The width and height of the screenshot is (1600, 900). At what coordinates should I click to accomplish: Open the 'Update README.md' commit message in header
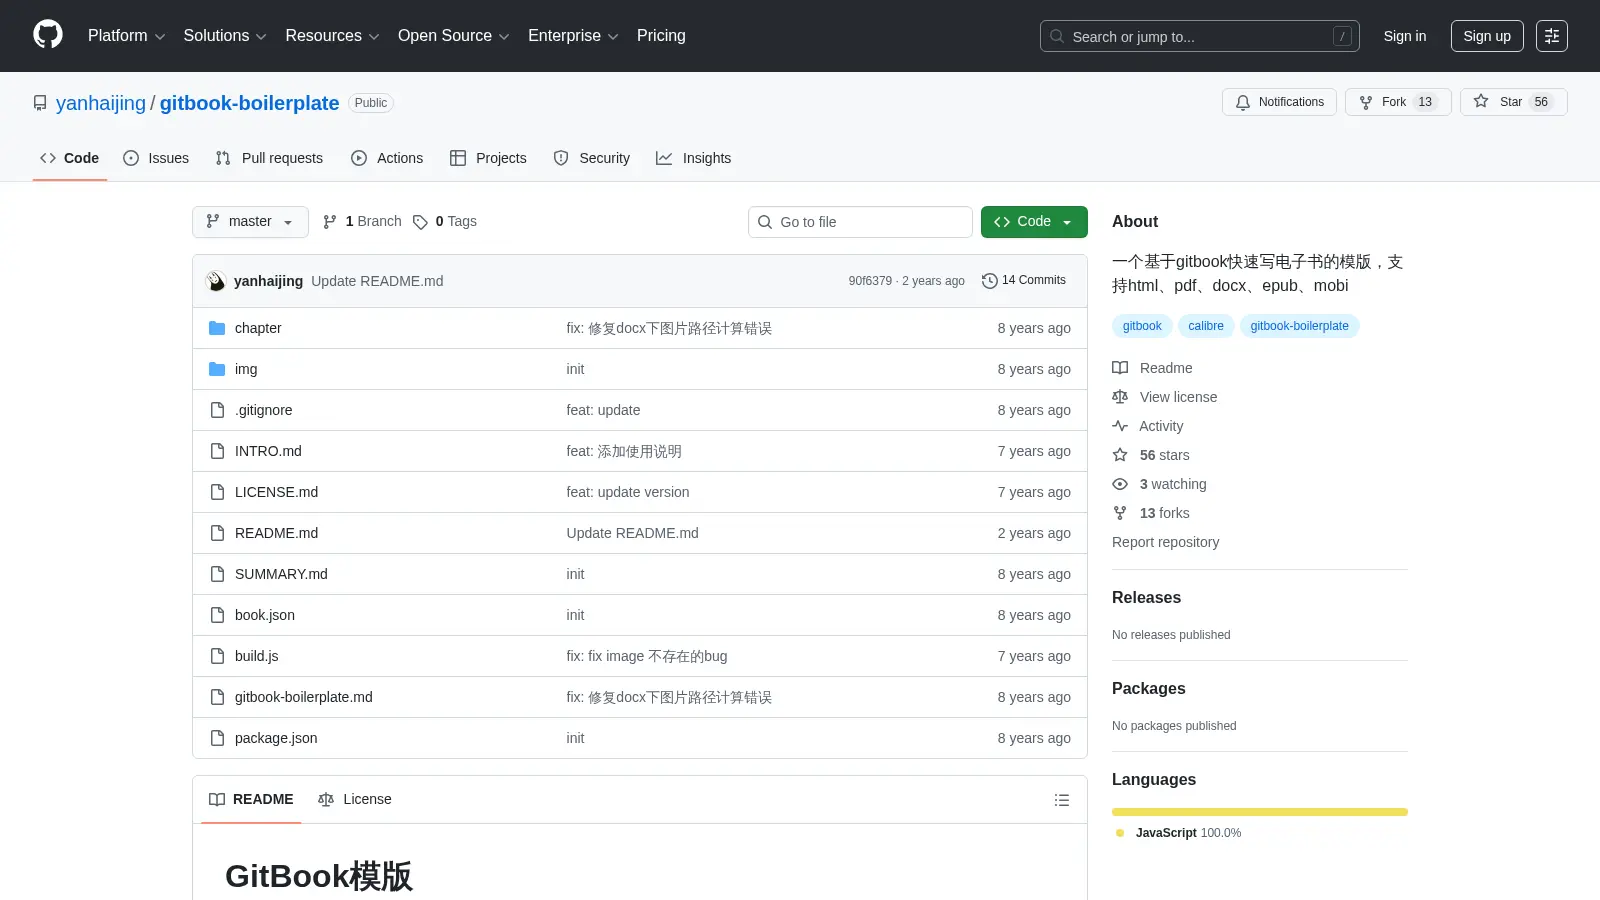pos(377,281)
